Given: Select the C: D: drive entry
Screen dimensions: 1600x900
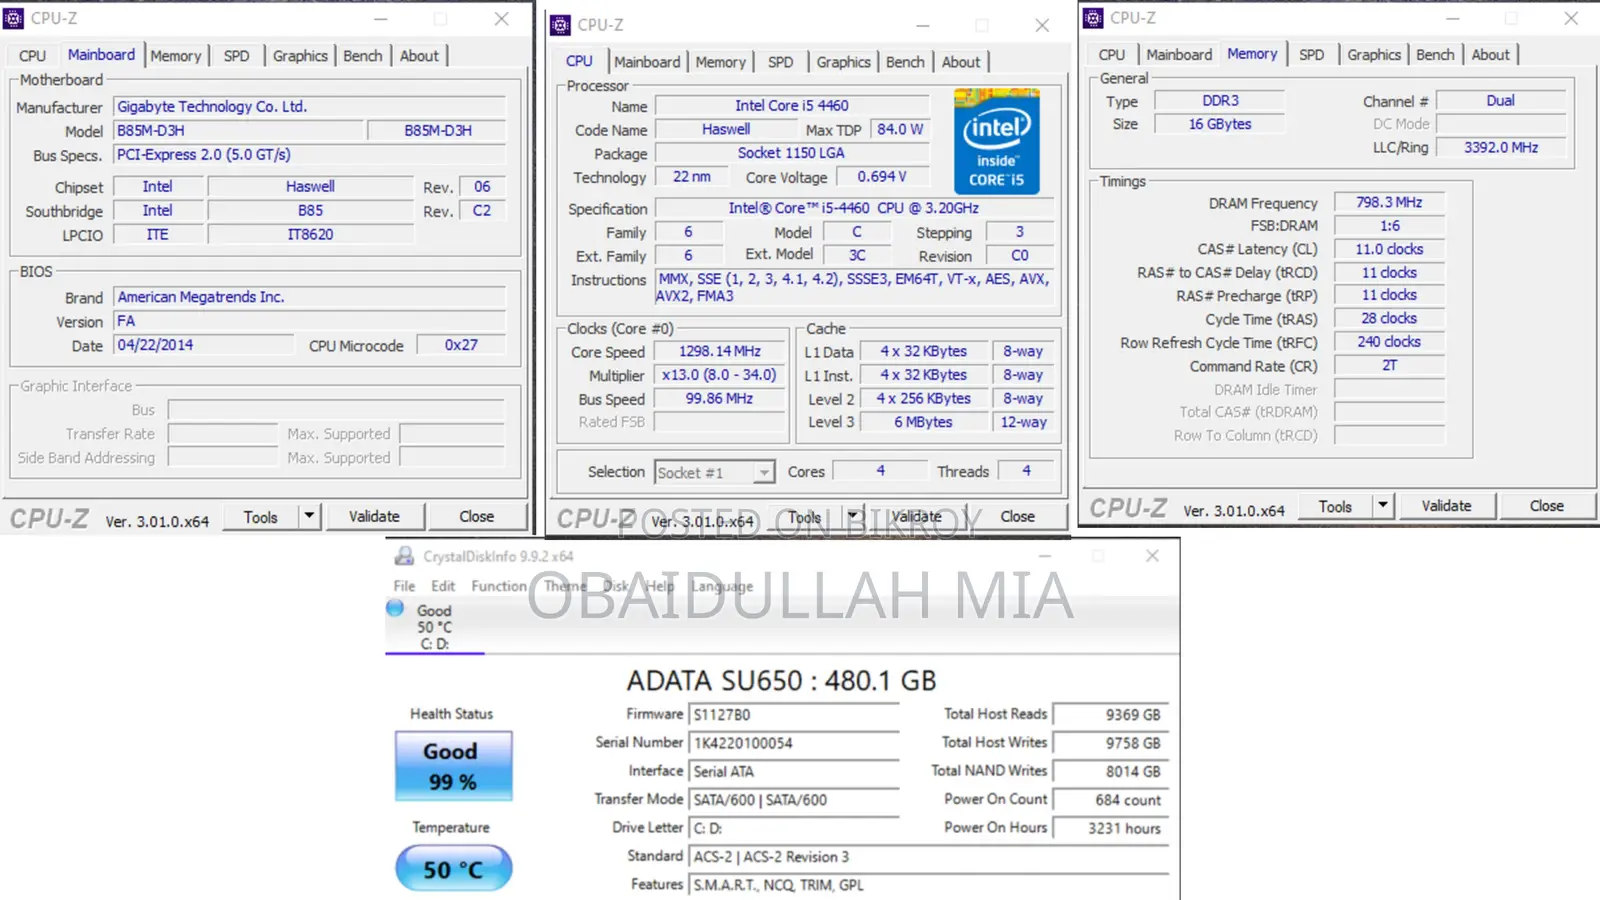Looking at the screenshot, I should [x=435, y=627].
